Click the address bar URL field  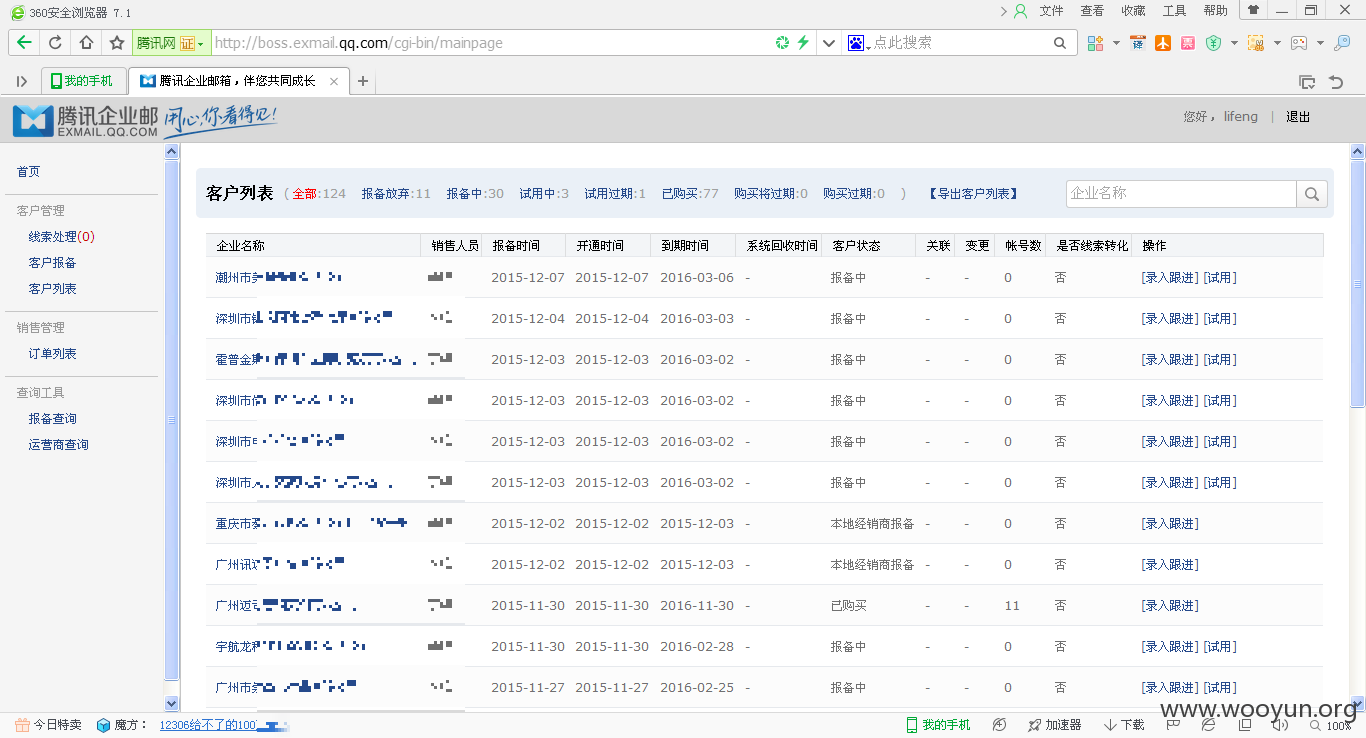point(490,43)
